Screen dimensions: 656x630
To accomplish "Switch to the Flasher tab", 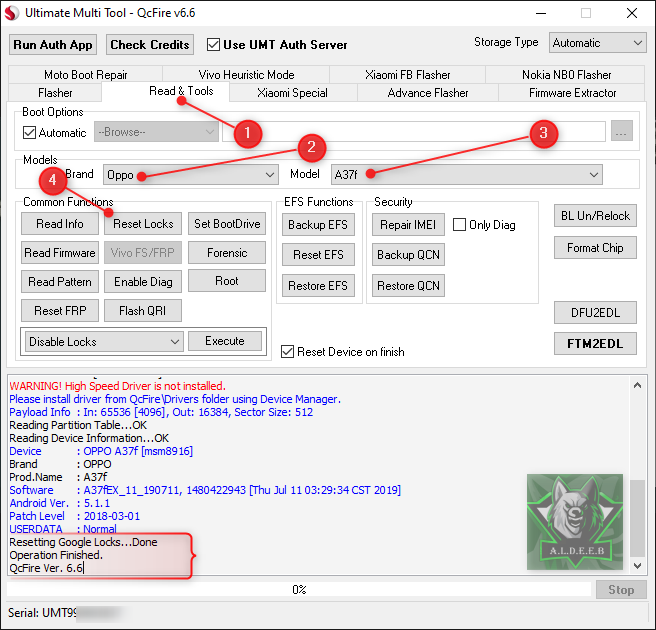I will tap(55, 92).
